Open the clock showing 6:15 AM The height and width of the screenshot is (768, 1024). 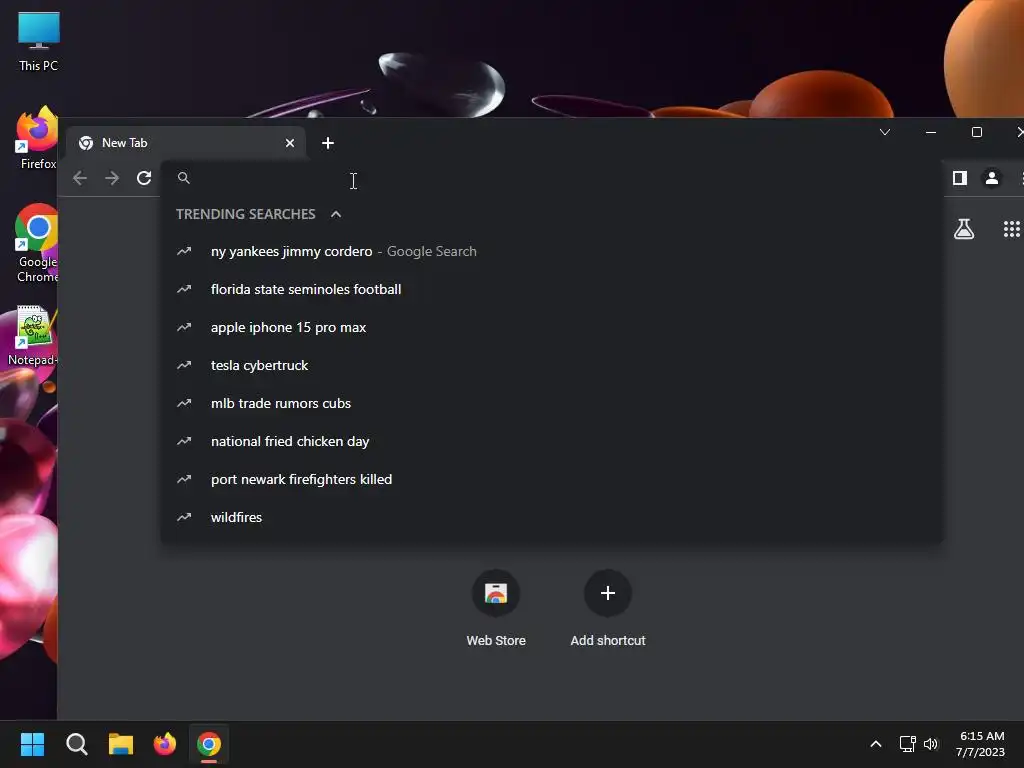[x=981, y=744]
